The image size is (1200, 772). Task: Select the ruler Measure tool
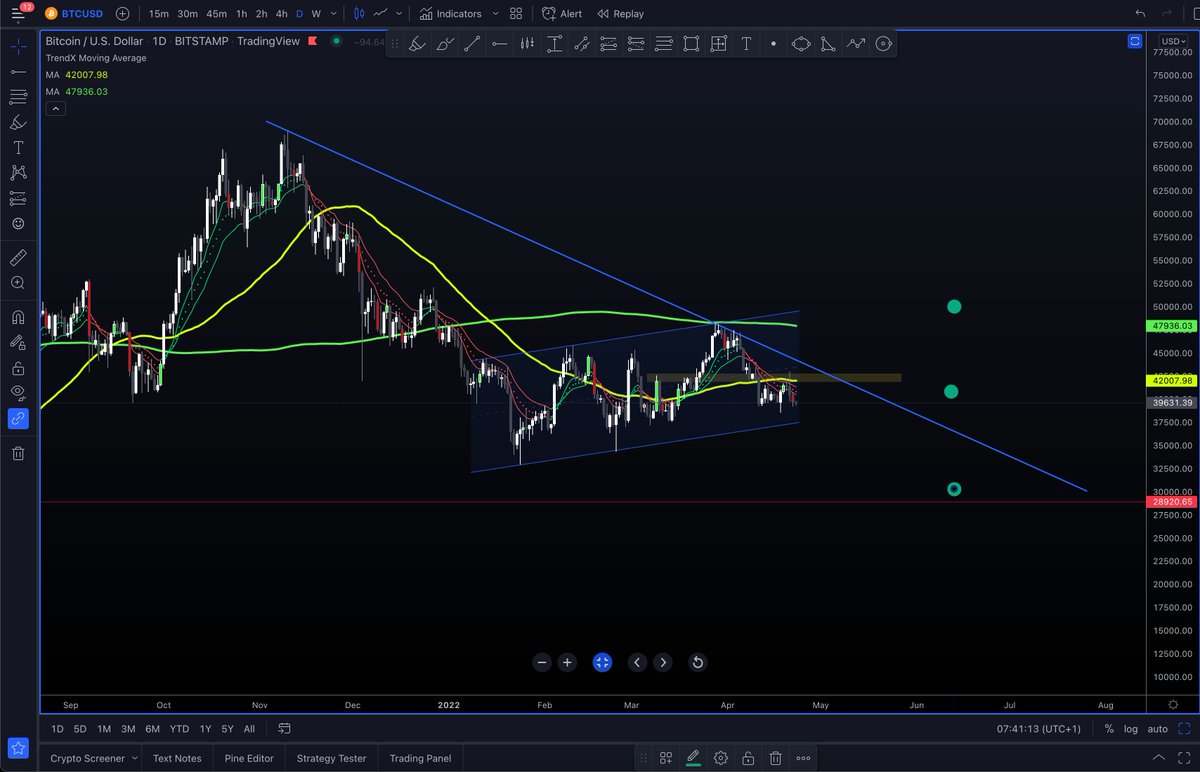(x=18, y=257)
